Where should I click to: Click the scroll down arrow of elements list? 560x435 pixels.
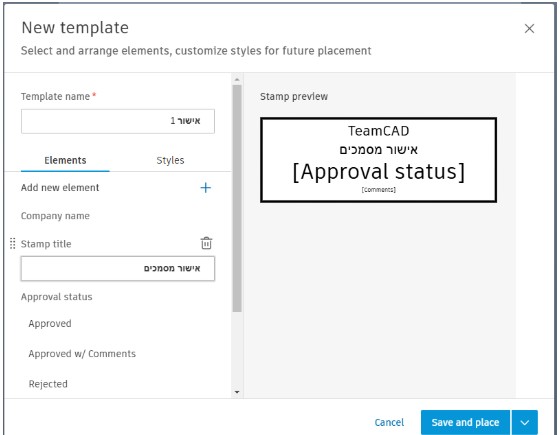(x=237, y=392)
